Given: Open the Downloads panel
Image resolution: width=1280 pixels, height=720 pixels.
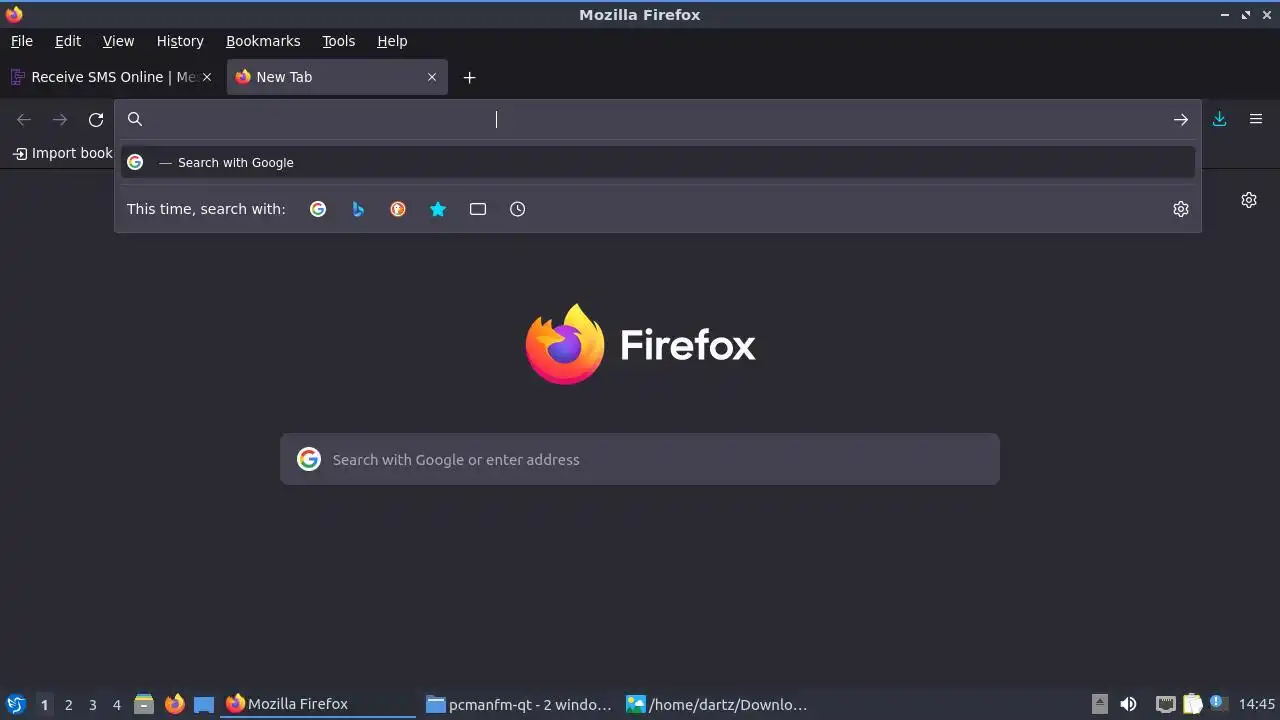Looking at the screenshot, I should (x=1220, y=119).
